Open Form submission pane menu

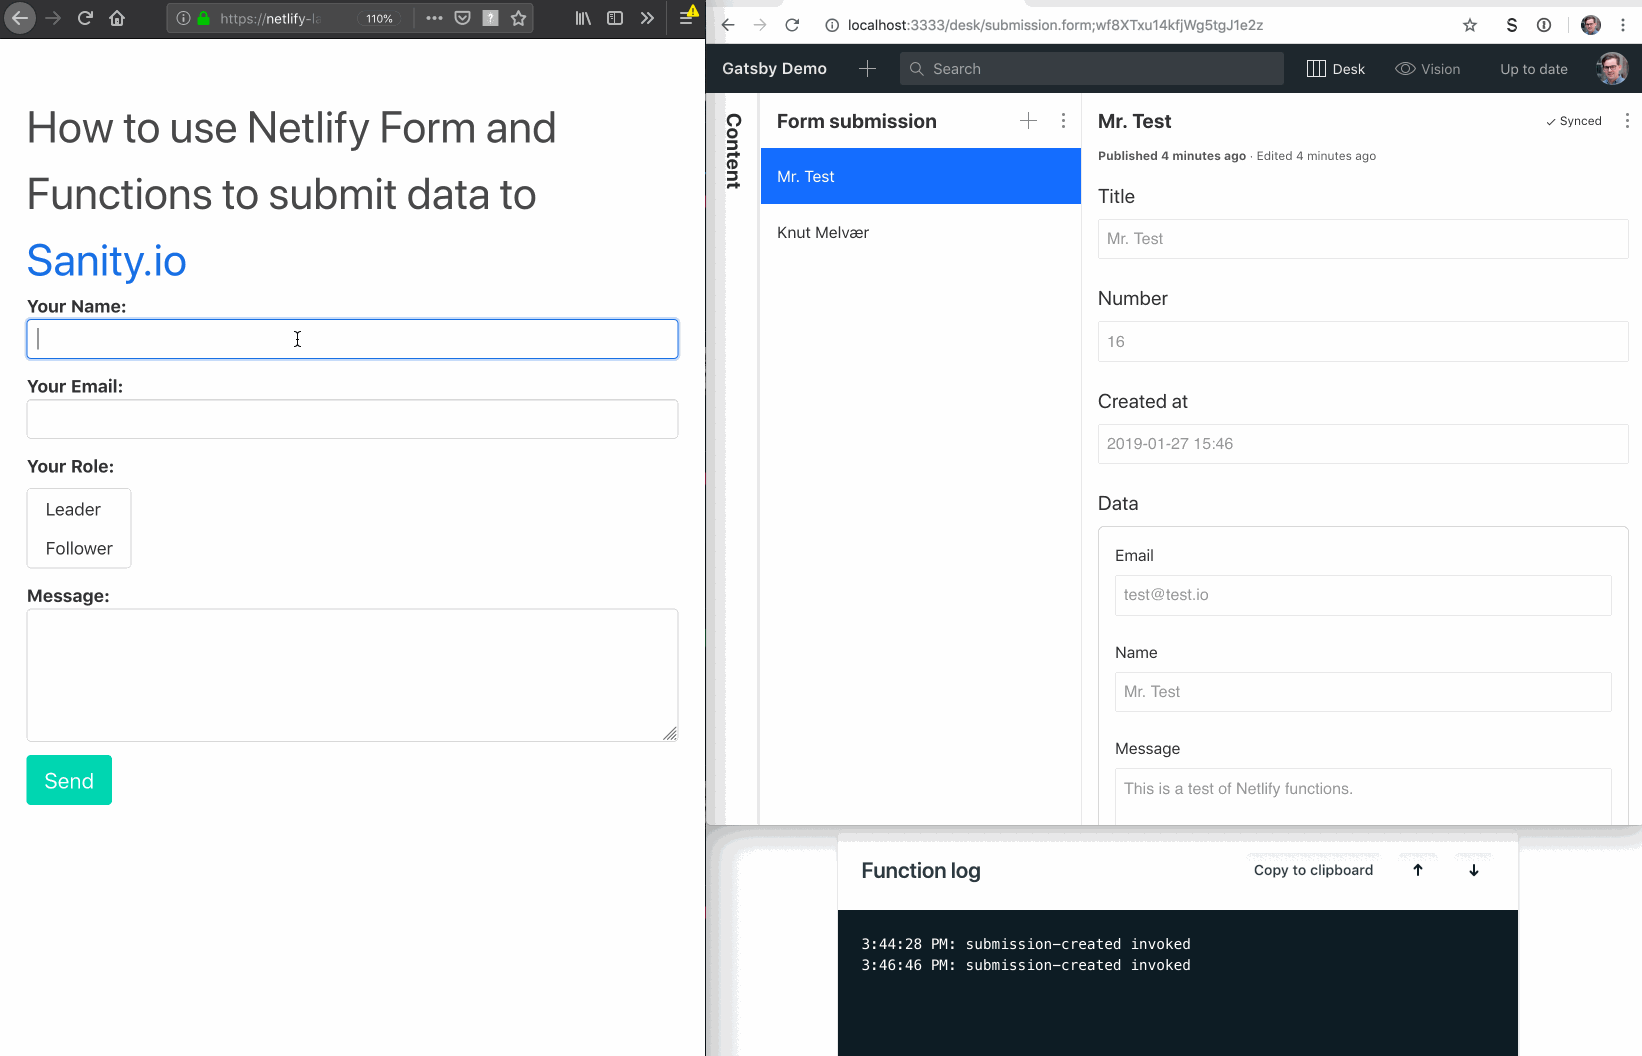pos(1063,121)
